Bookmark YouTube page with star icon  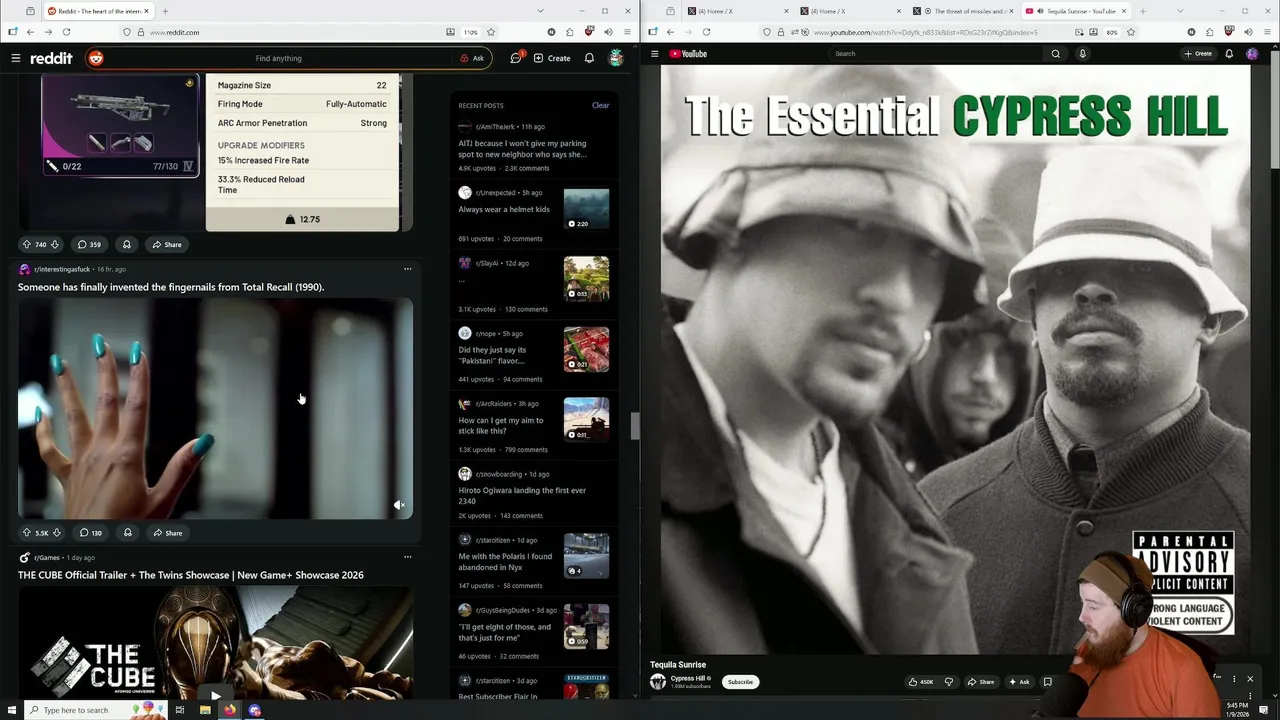point(1130,32)
